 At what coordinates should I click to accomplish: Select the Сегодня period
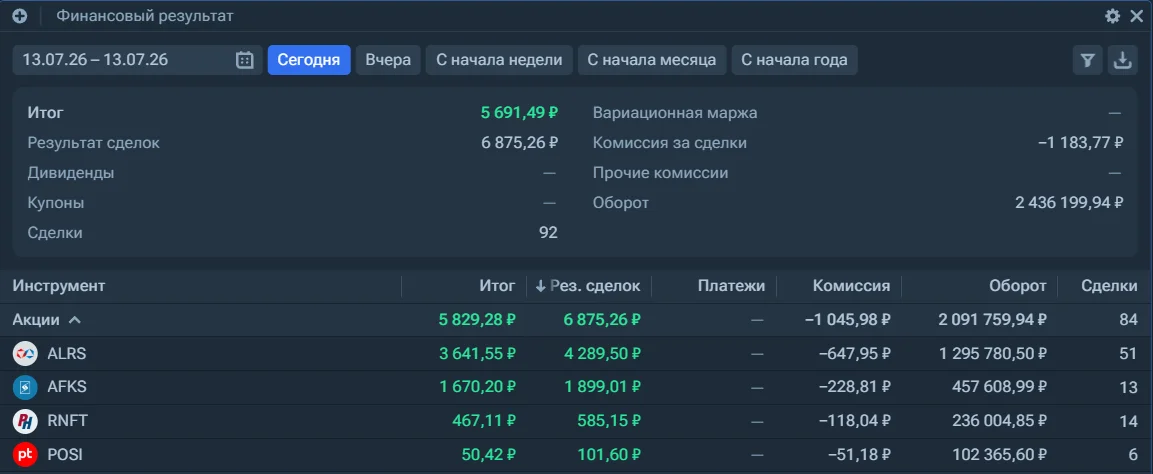point(309,60)
